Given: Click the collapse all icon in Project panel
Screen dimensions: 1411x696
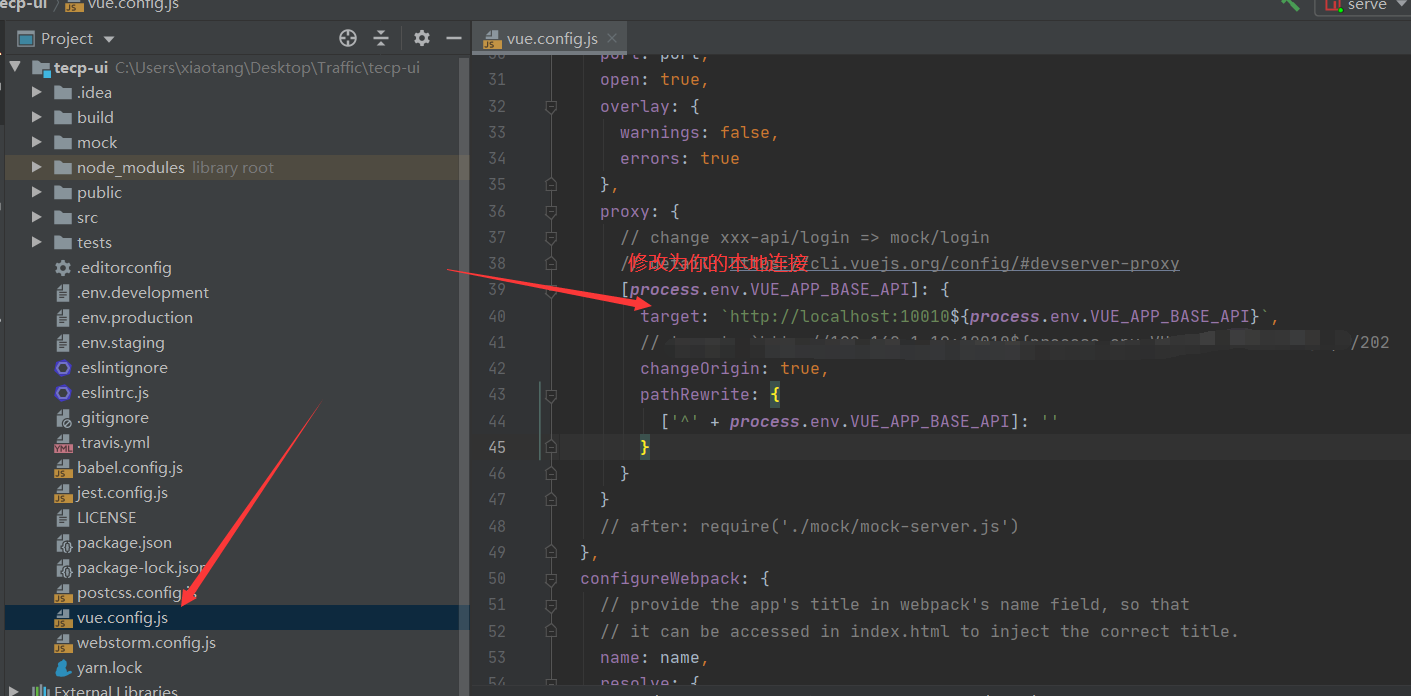Looking at the screenshot, I should pyautogui.click(x=381, y=38).
